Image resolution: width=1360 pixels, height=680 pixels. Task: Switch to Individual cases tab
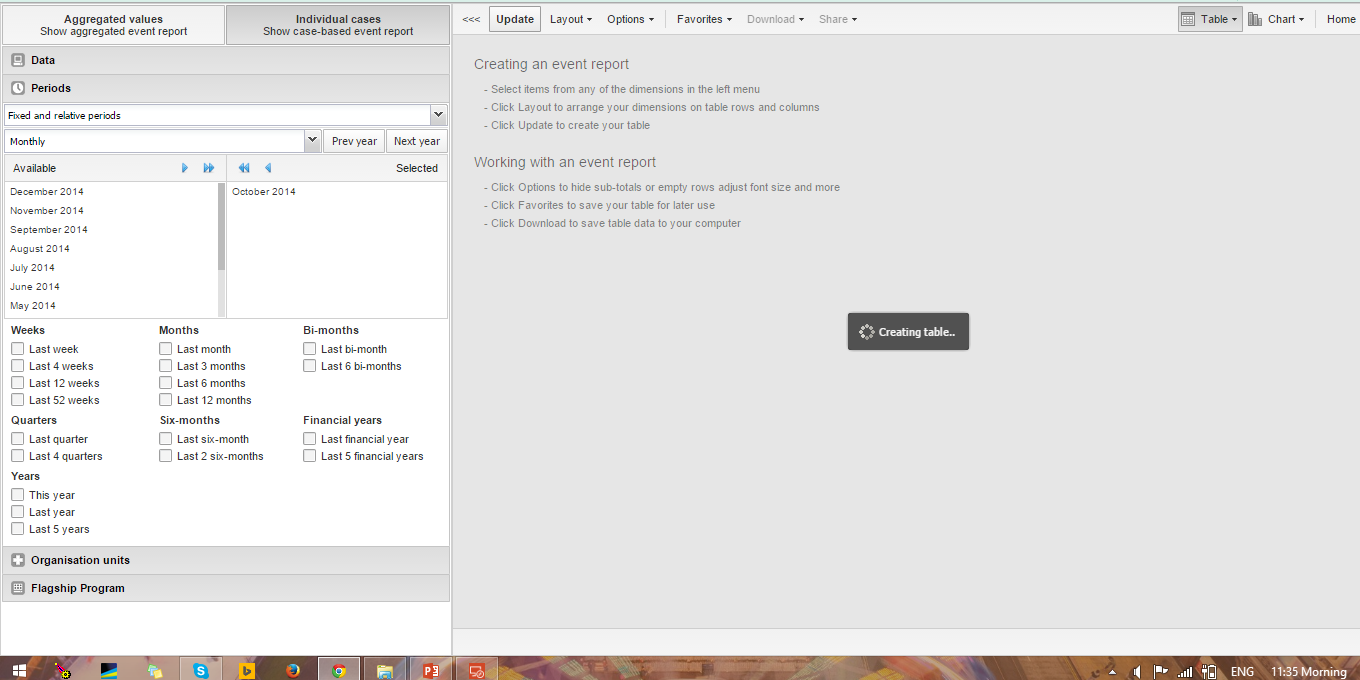pos(338,25)
